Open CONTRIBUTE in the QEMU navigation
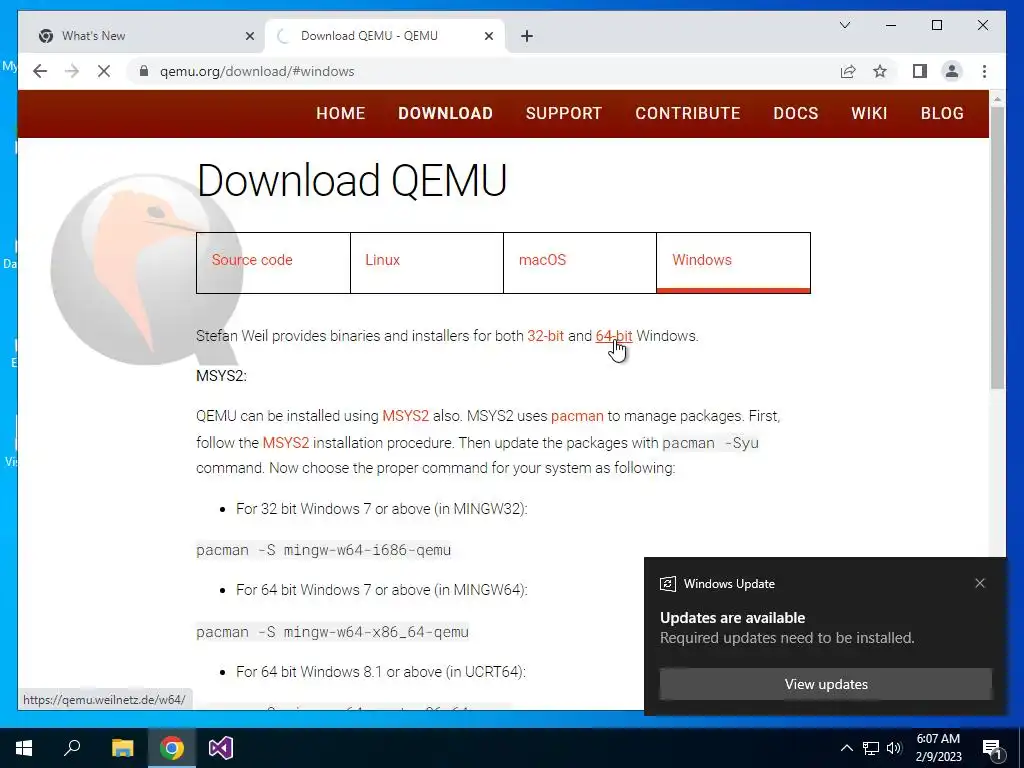 click(x=688, y=114)
